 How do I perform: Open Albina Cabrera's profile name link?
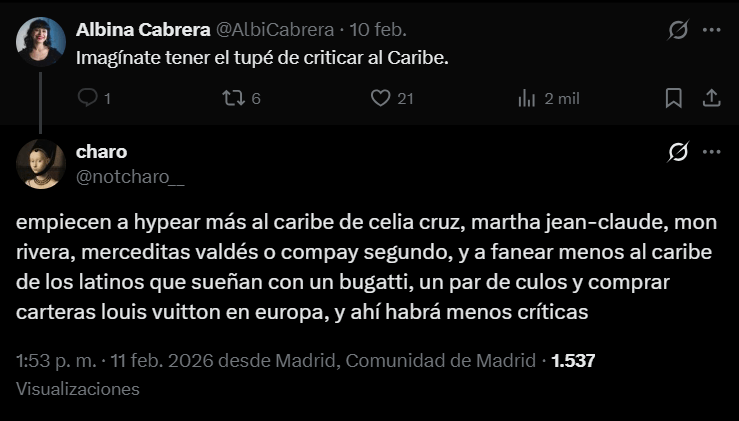144,30
